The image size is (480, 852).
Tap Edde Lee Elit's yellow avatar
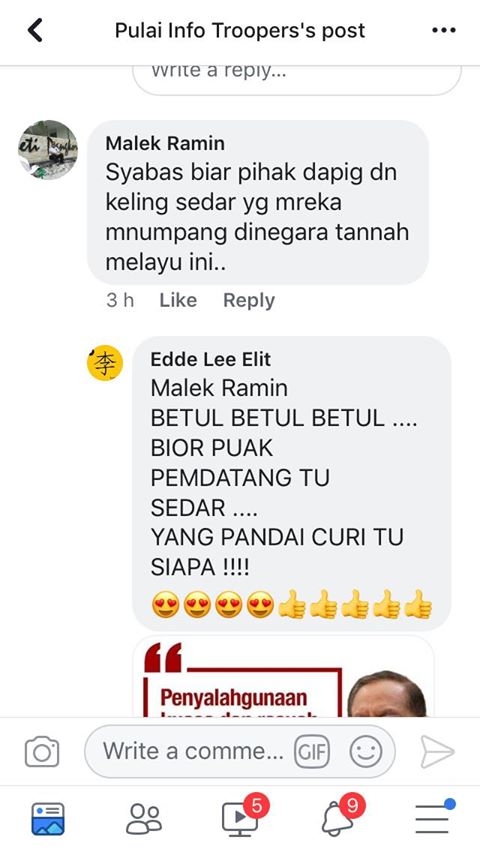click(105, 364)
